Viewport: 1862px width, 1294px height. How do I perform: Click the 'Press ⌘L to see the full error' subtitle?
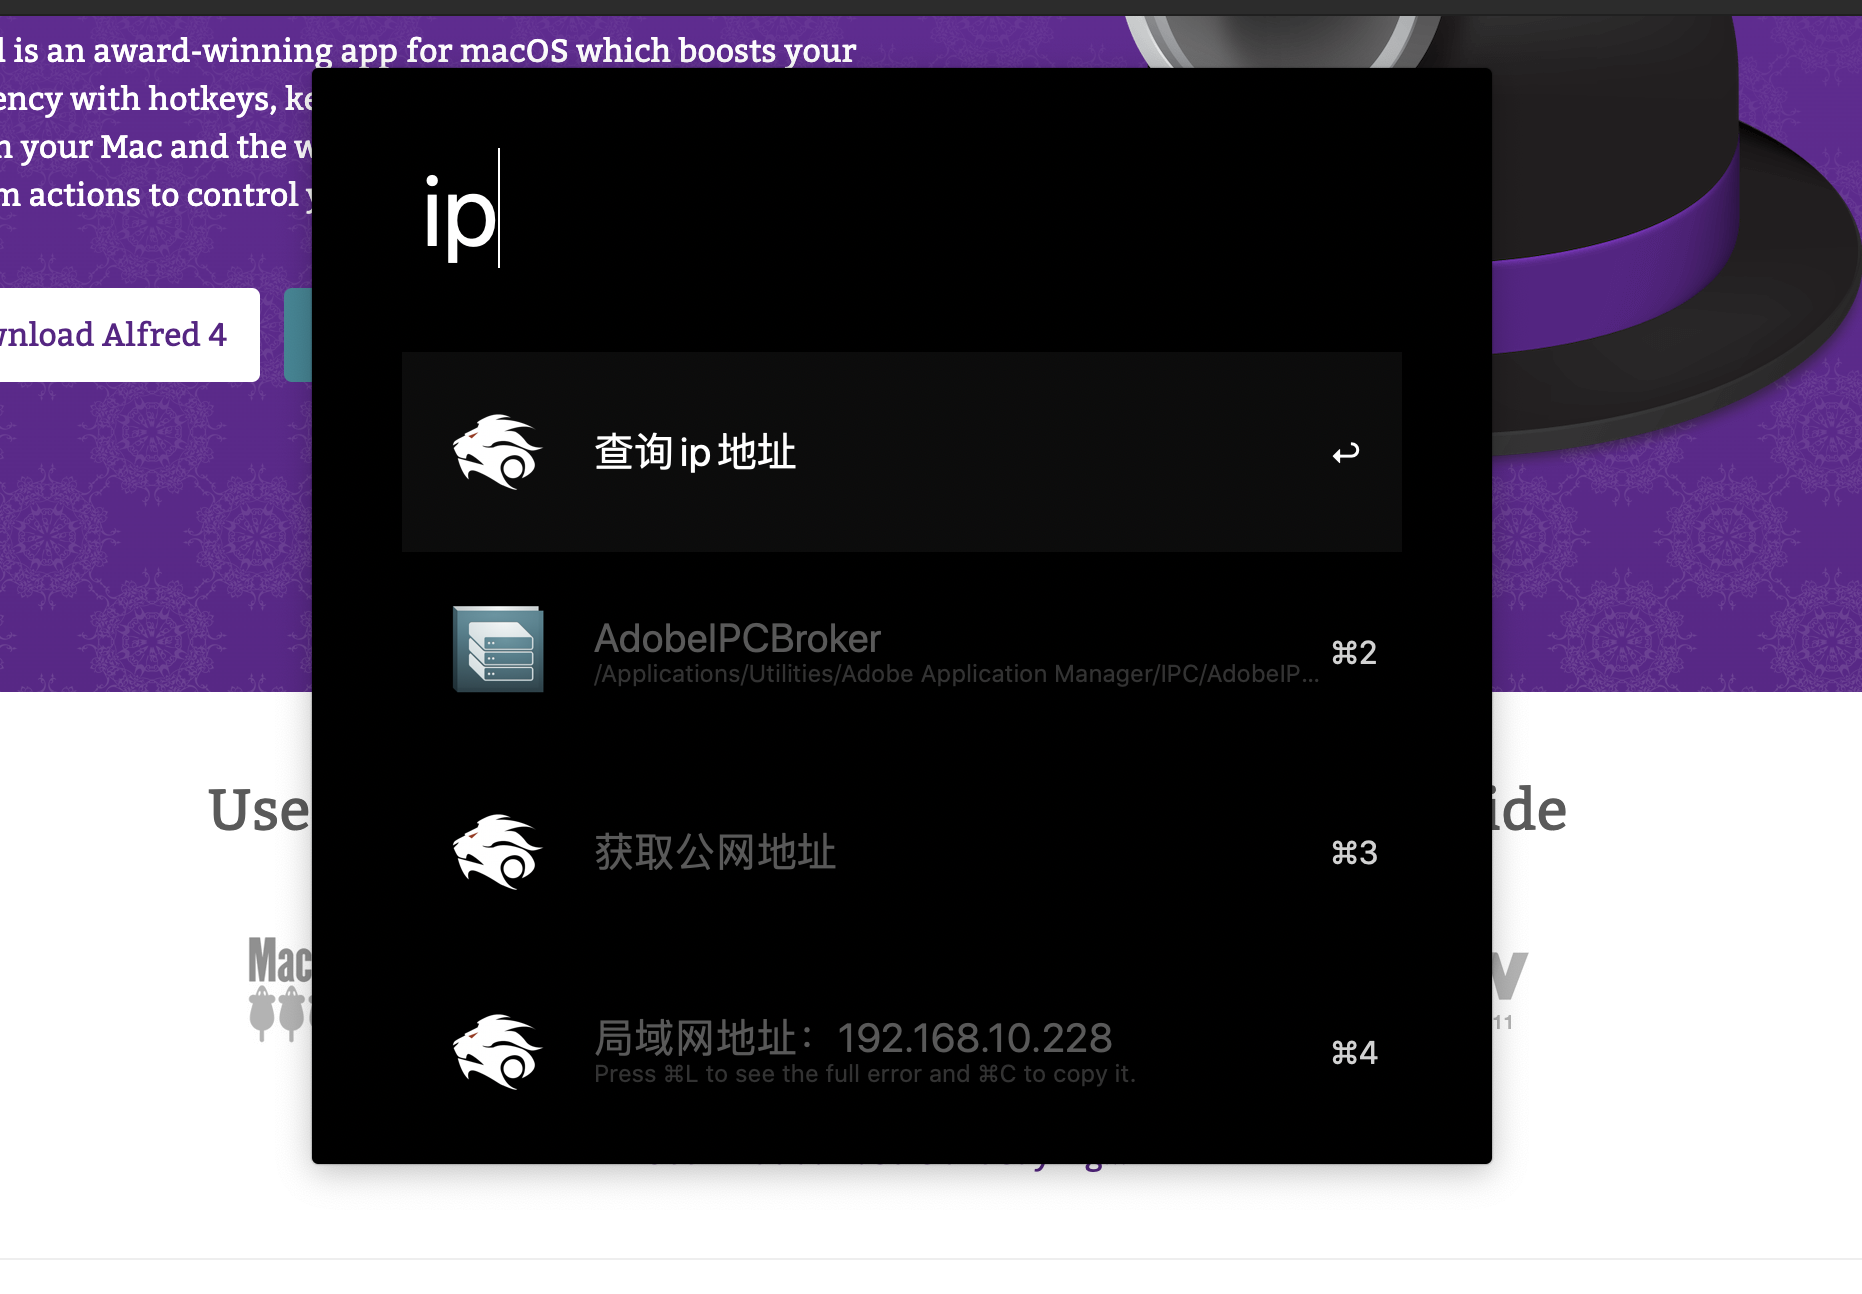(864, 1074)
